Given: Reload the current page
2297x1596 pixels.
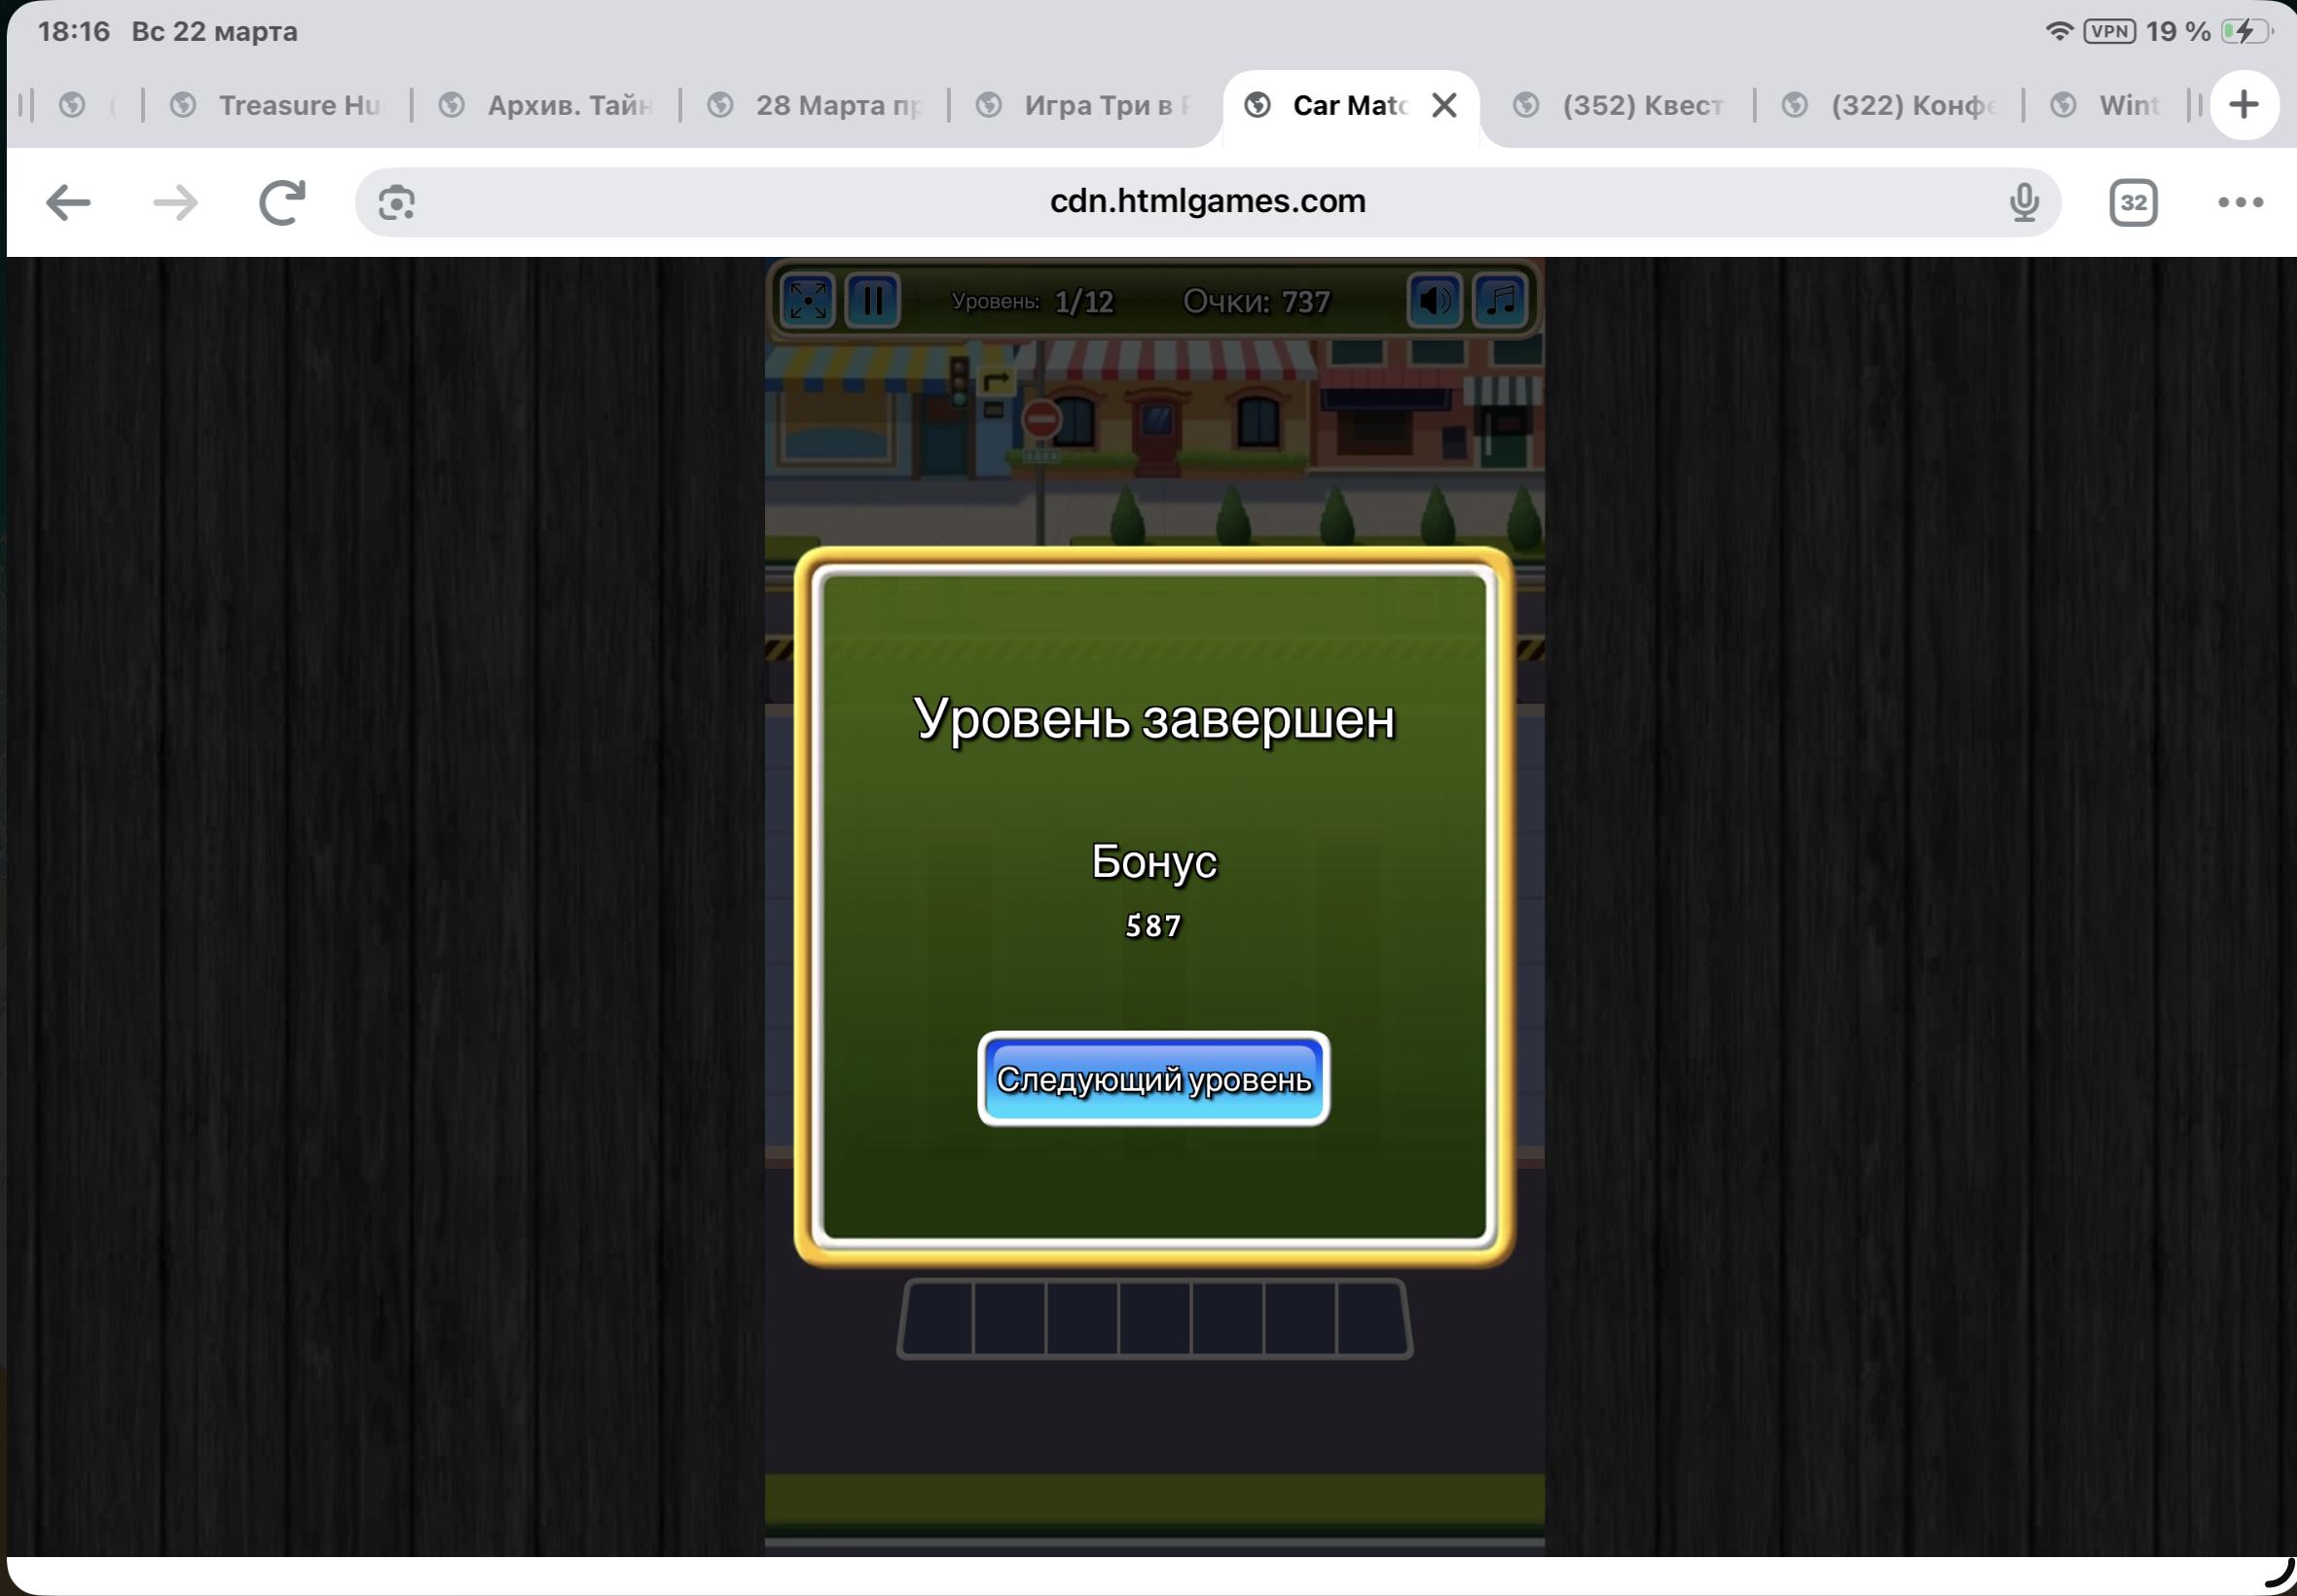Looking at the screenshot, I should 282,203.
